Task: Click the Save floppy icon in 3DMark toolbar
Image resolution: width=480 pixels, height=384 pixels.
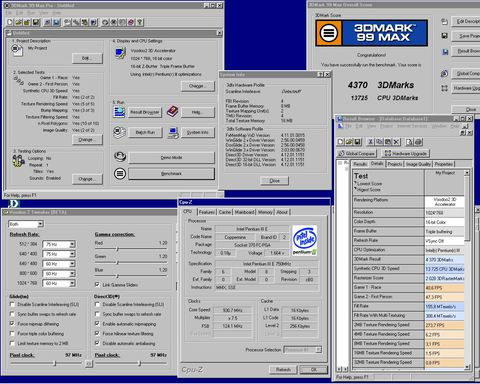Action: pyautogui.click(x=36, y=22)
